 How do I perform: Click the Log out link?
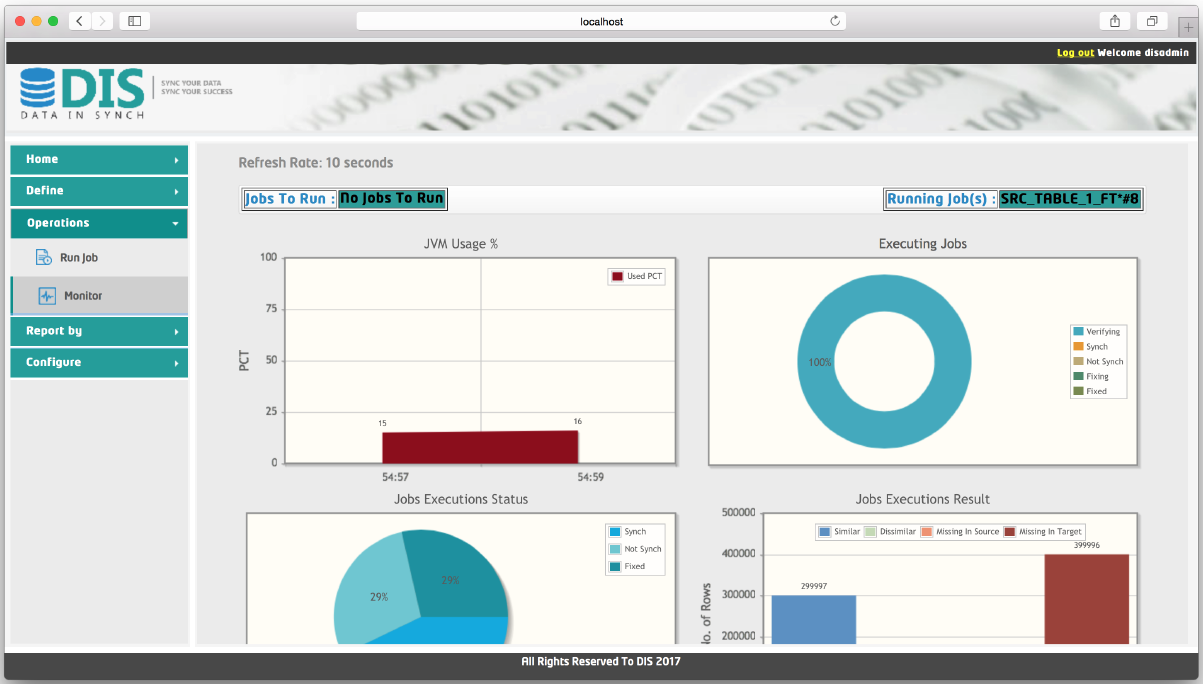1075,52
